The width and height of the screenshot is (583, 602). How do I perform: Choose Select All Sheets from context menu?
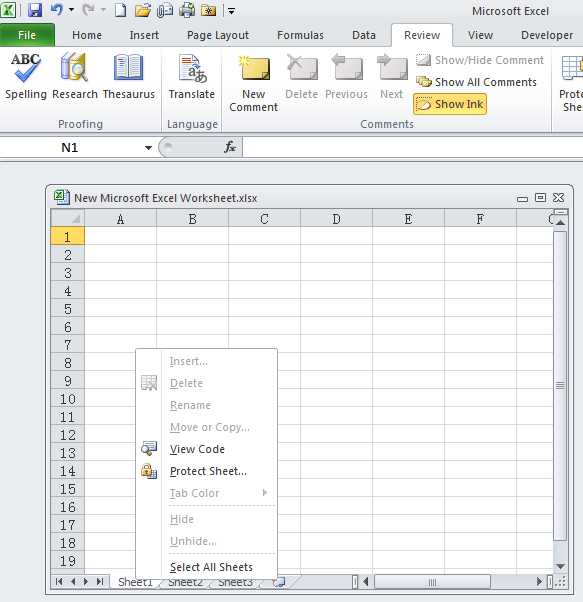tap(206, 567)
